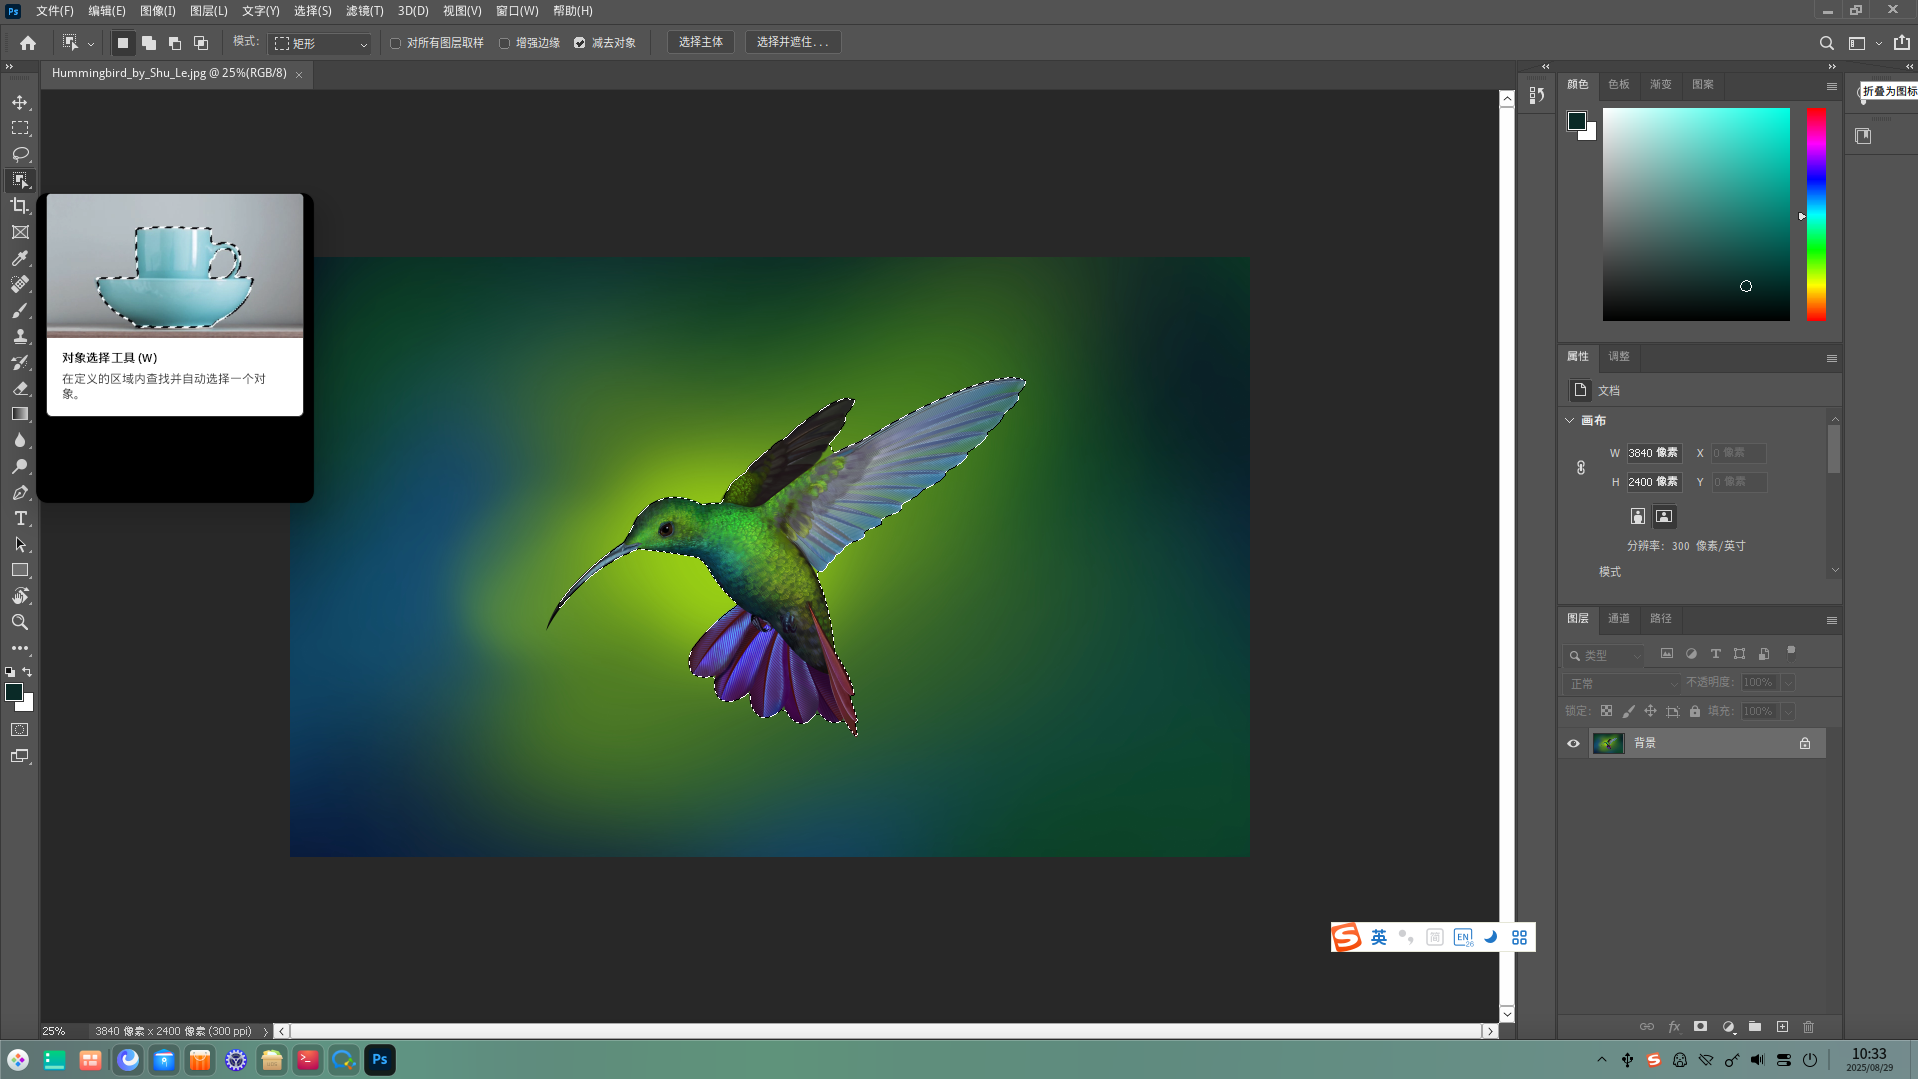
Task: Select the Lasso tool
Action: coord(20,154)
